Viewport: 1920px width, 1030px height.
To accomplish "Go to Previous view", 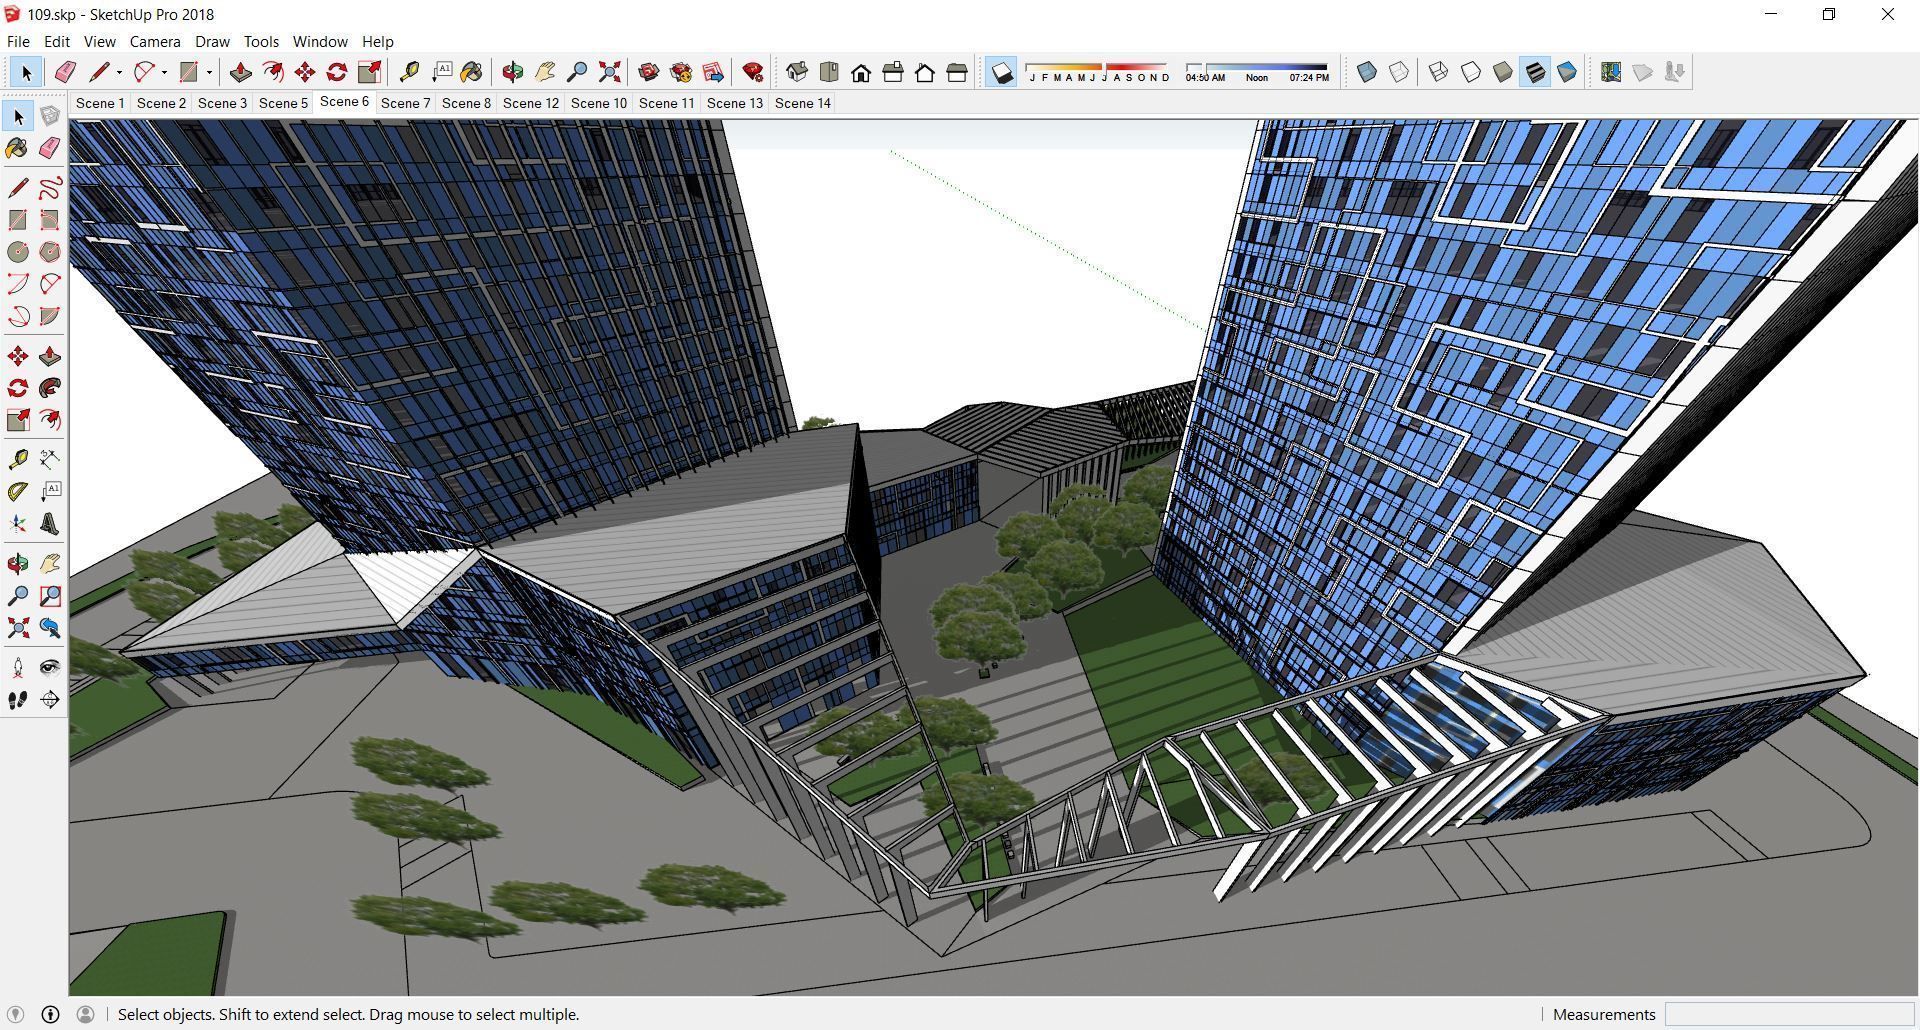I will pos(50,628).
